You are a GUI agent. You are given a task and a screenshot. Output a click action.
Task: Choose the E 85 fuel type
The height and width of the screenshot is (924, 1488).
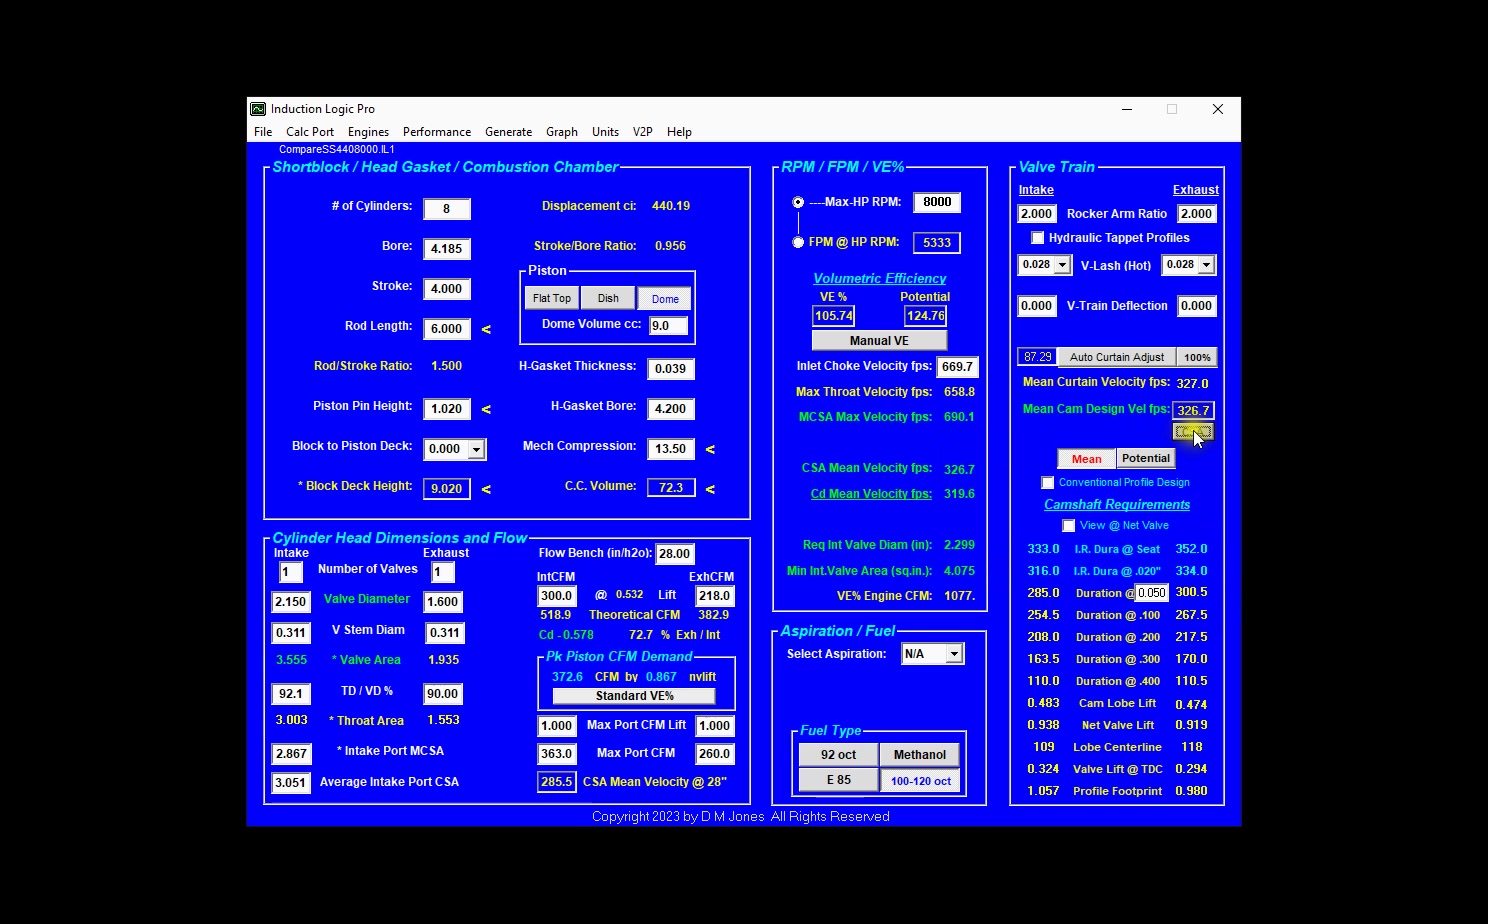tap(838, 781)
